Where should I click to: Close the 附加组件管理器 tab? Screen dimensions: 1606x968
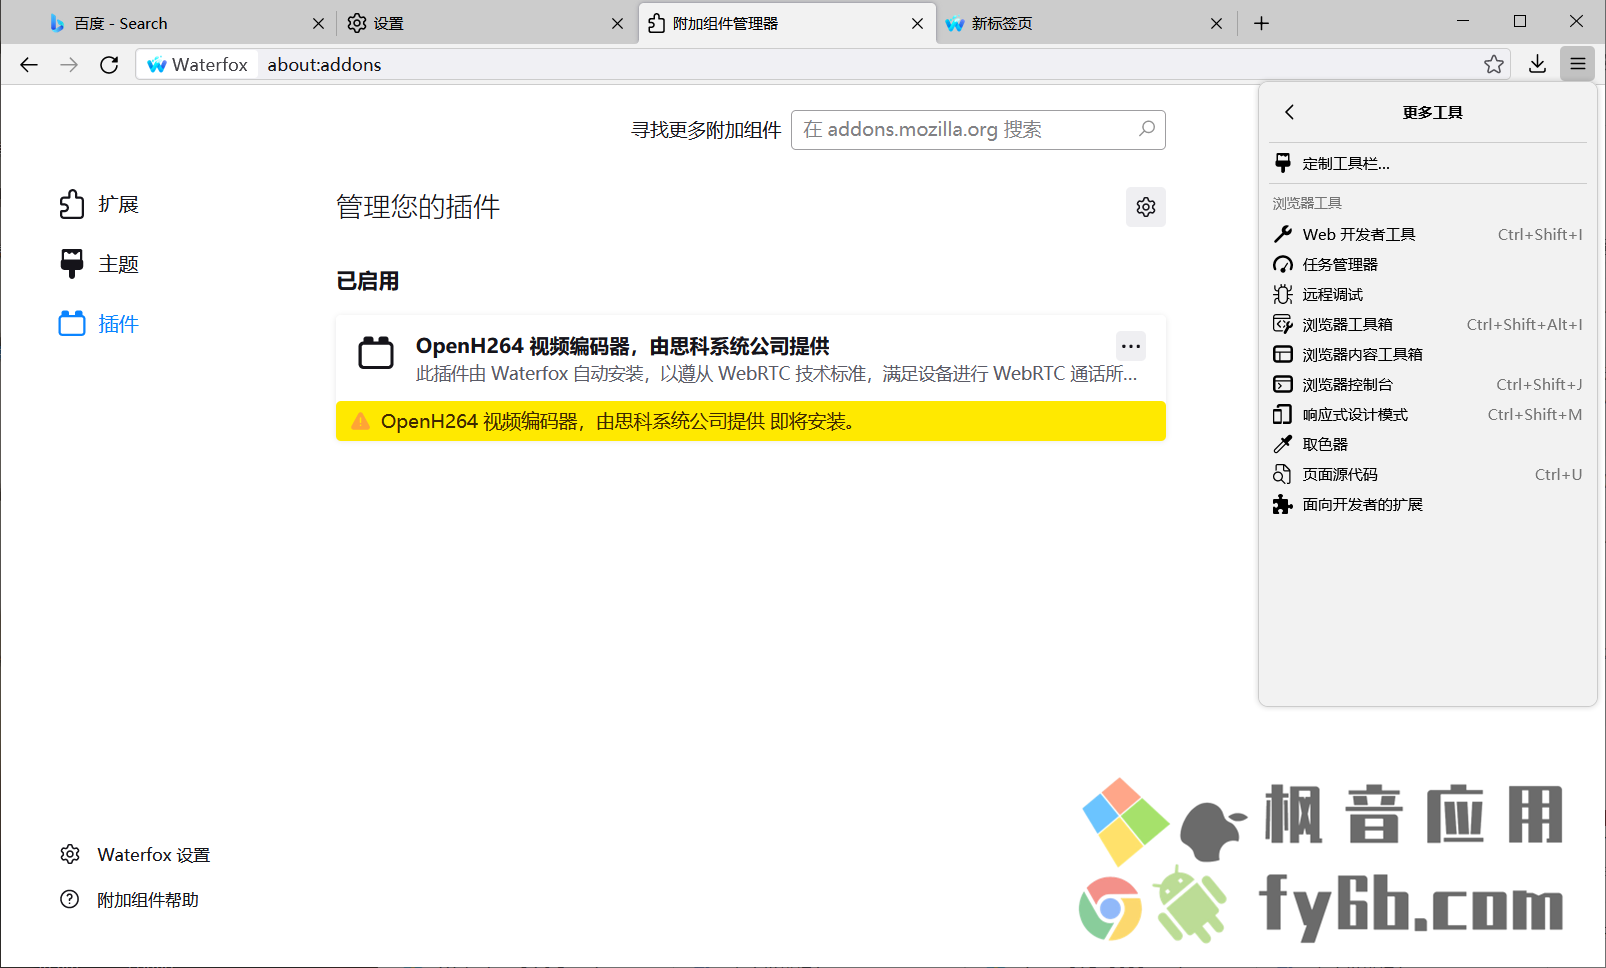(917, 23)
